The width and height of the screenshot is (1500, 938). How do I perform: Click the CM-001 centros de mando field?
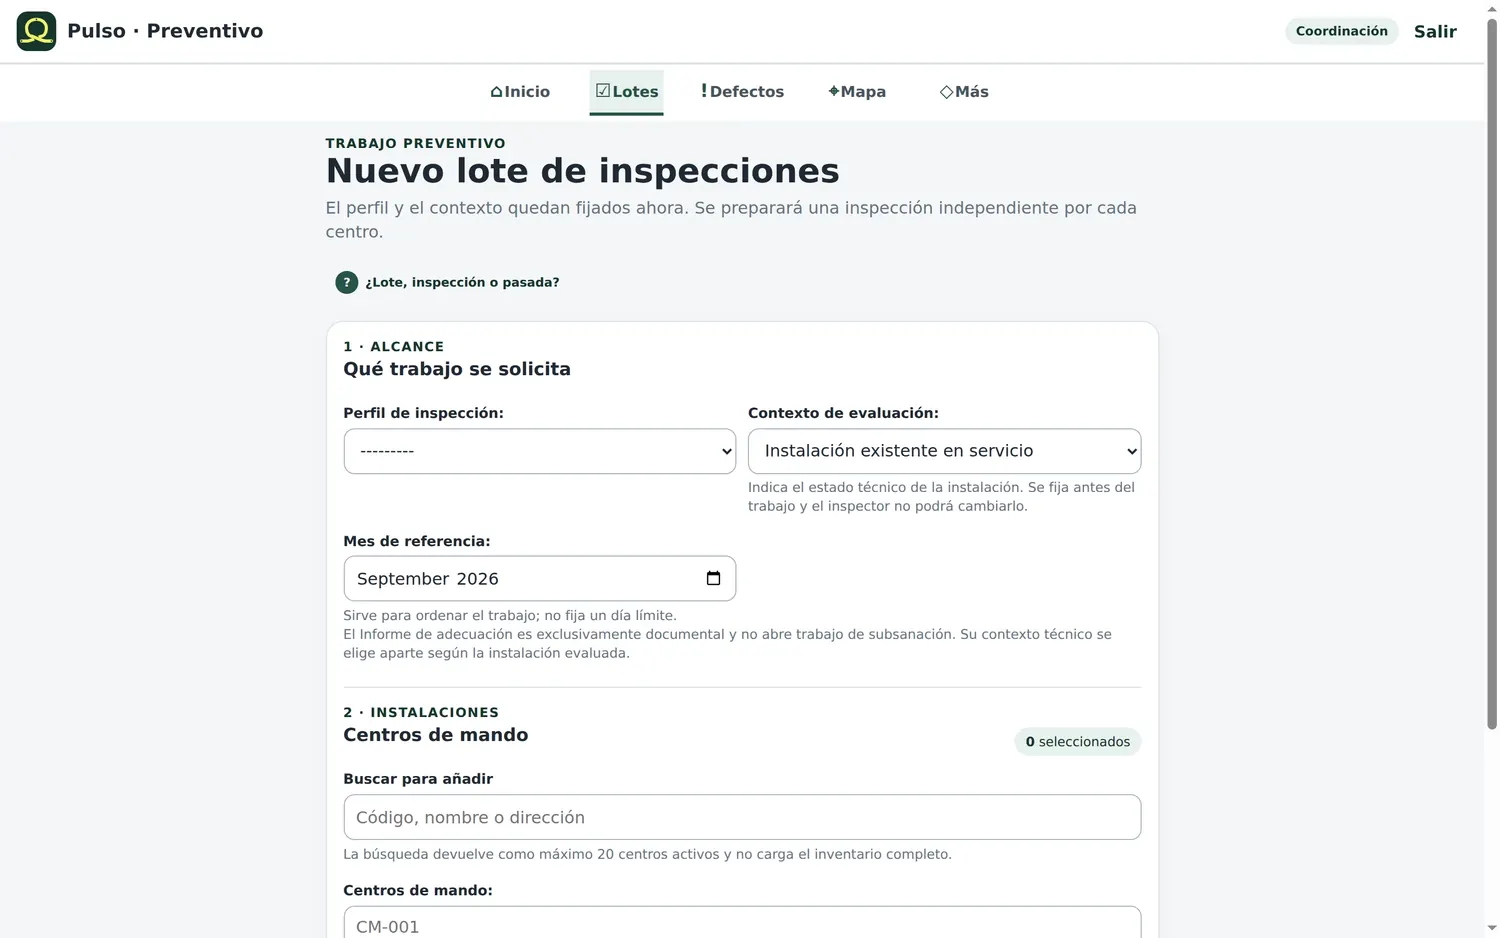742,923
